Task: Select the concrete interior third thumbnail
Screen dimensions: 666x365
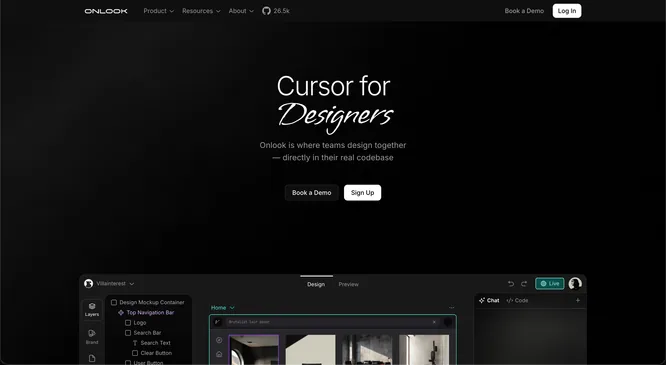Action: coord(367,350)
